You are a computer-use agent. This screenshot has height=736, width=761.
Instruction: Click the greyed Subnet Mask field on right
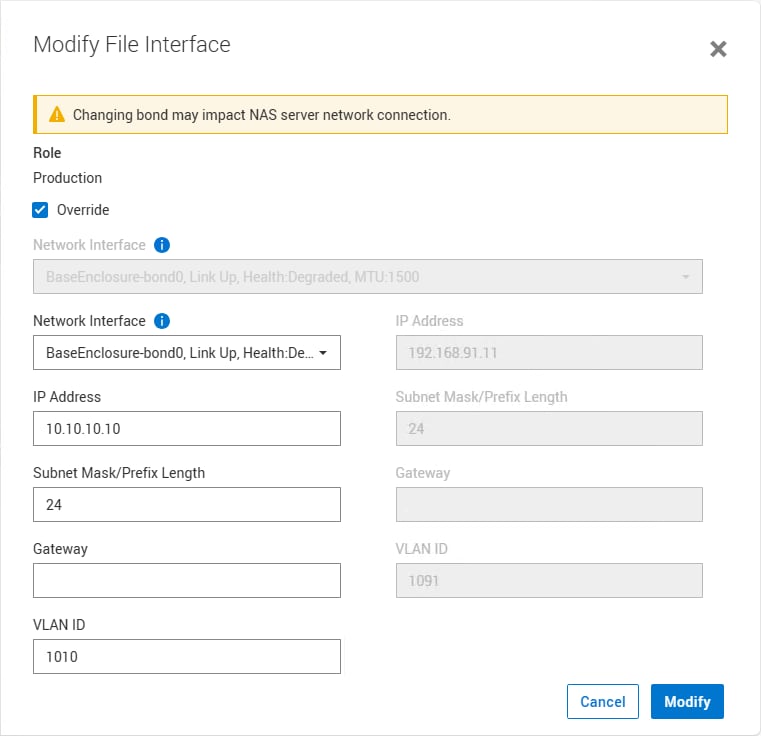pyautogui.click(x=549, y=429)
